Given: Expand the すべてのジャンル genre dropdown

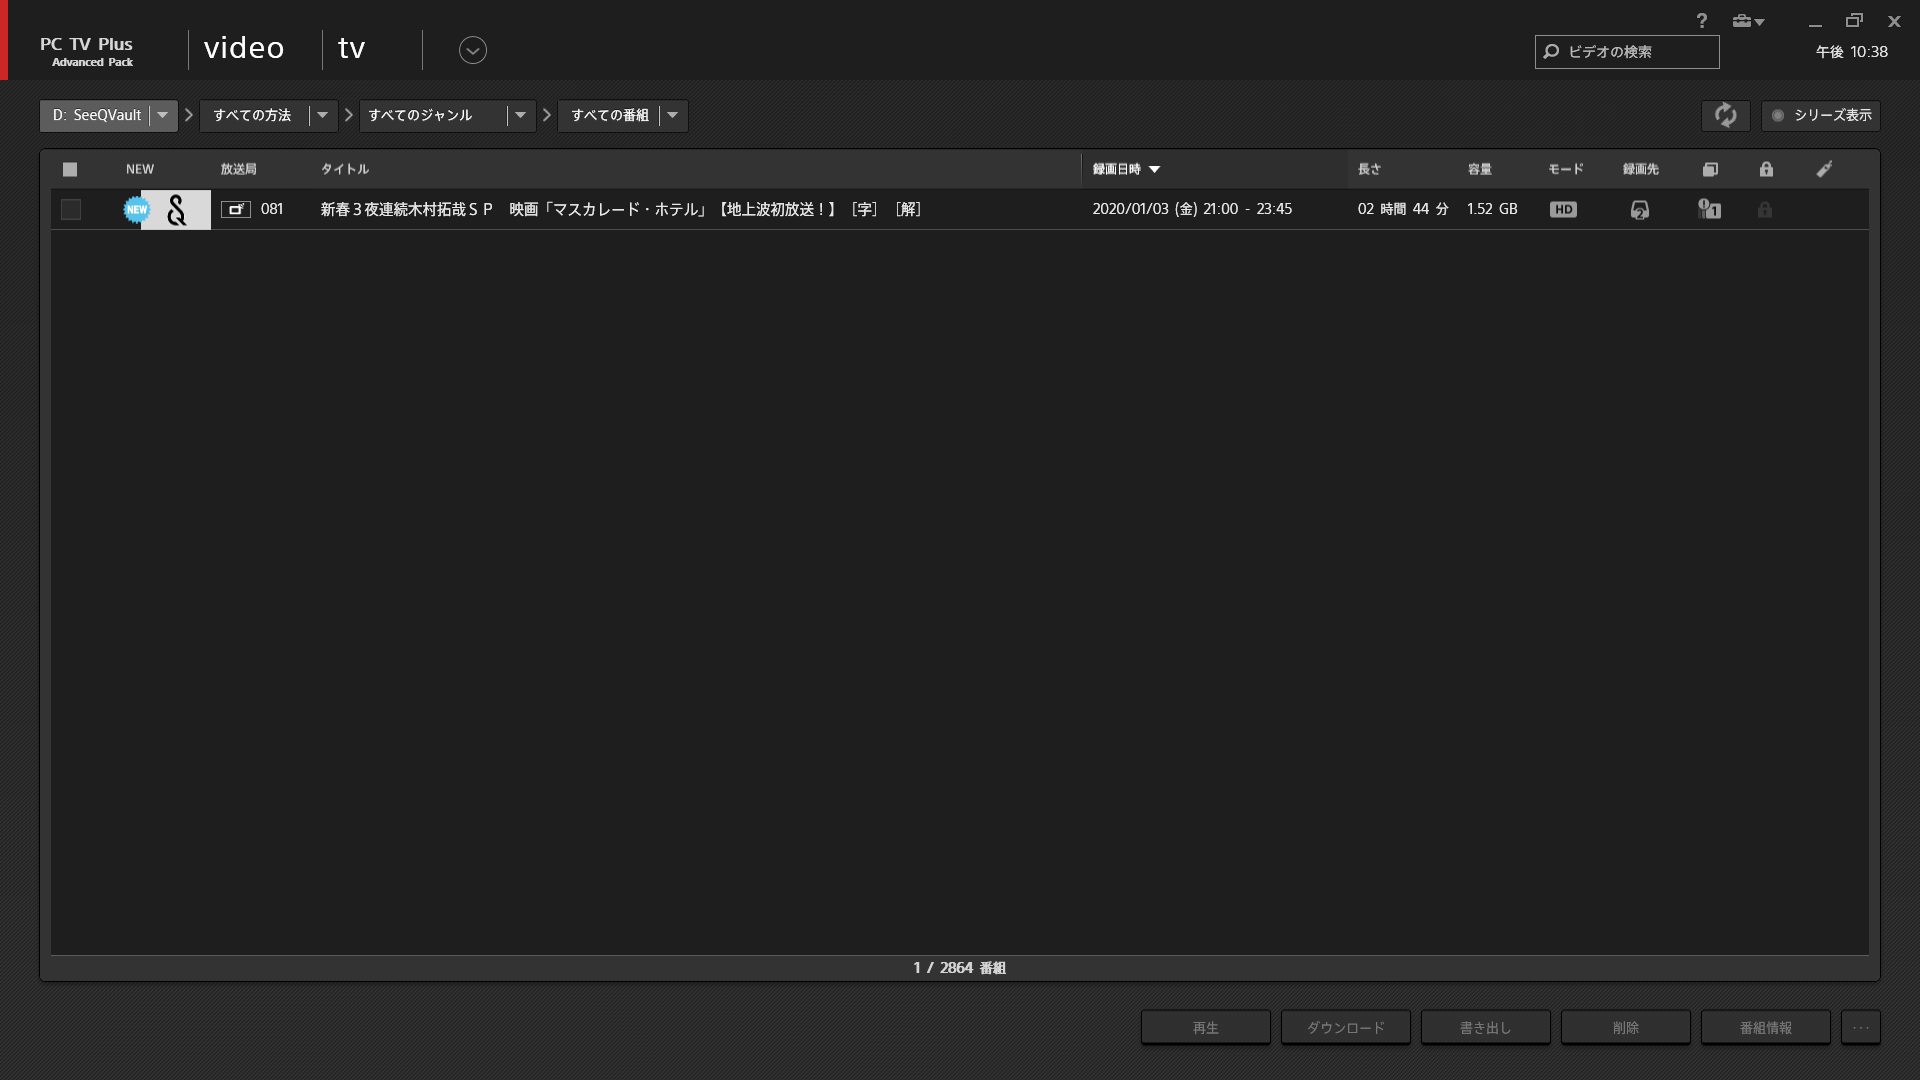Looking at the screenshot, I should pyautogui.click(x=520, y=115).
